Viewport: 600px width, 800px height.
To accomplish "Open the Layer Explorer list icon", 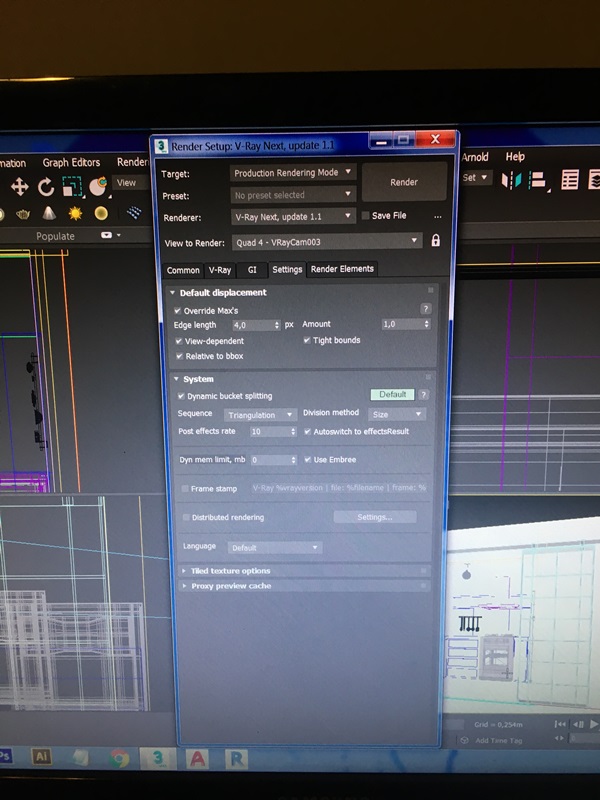I will point(570,180).
